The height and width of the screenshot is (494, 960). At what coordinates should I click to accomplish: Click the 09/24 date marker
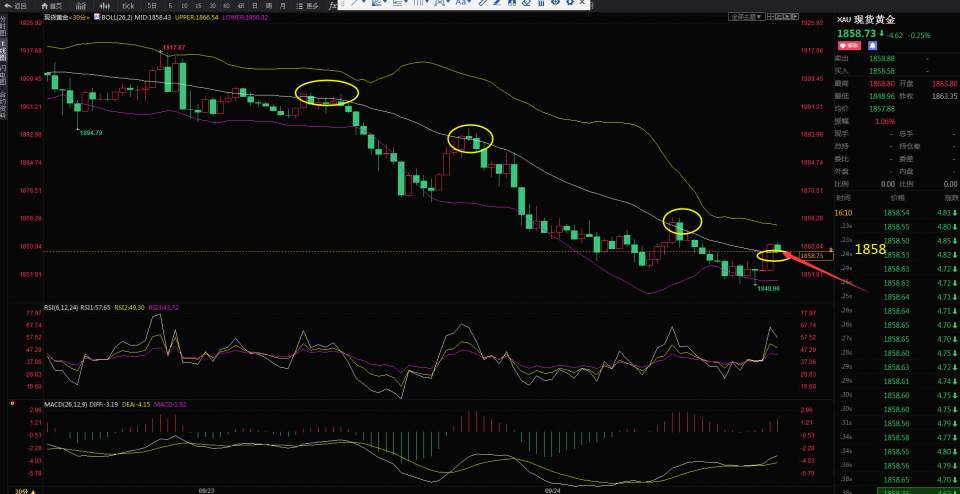pos(552,490)
